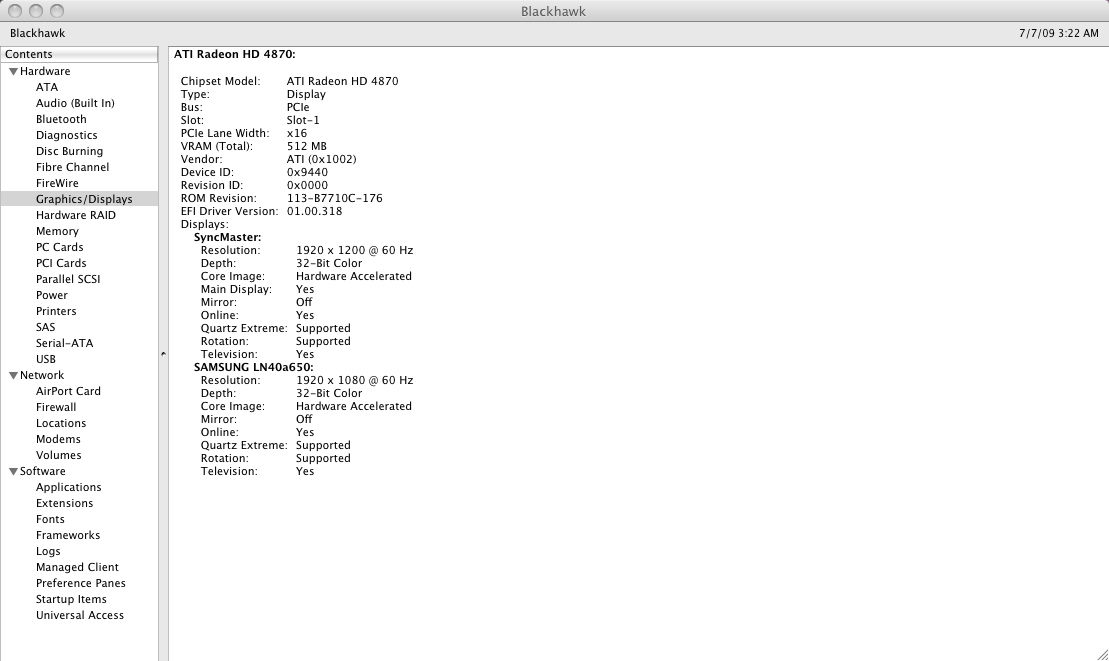Image resolution: width=1109 pixels, height=661 pixels.
Task: Show Startup Items
Action: tap(71, 599)
